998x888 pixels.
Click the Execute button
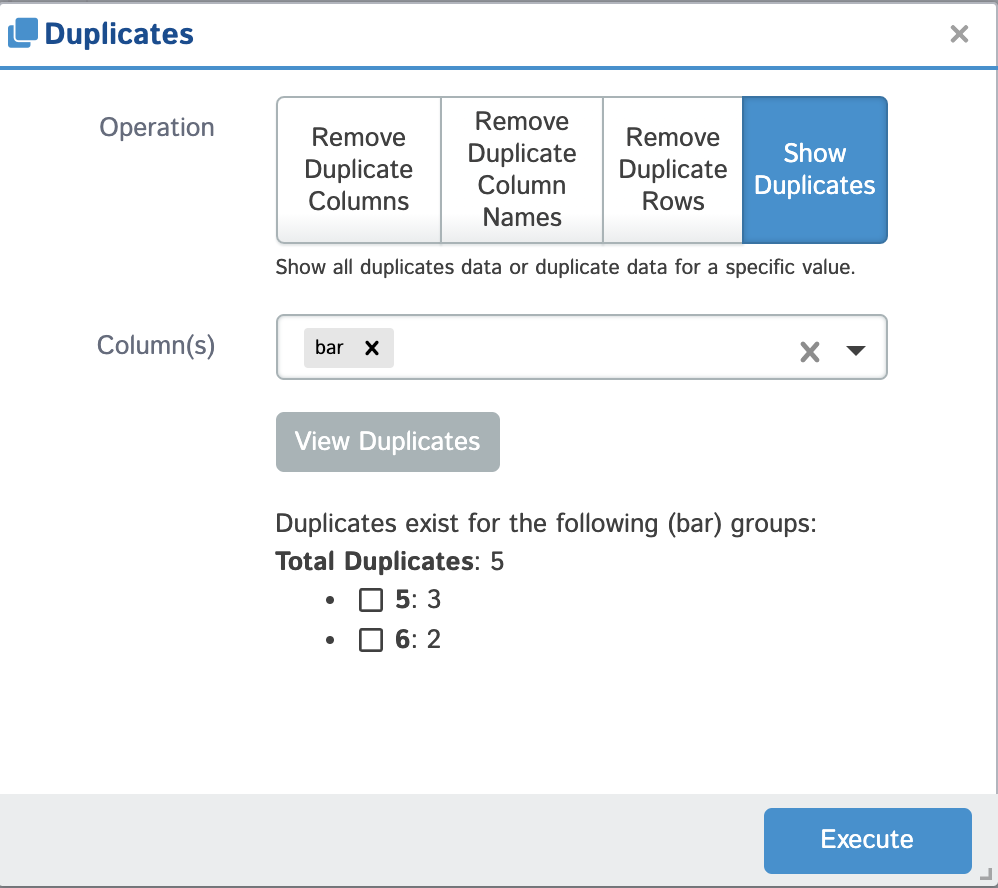(x=867, y=840)
